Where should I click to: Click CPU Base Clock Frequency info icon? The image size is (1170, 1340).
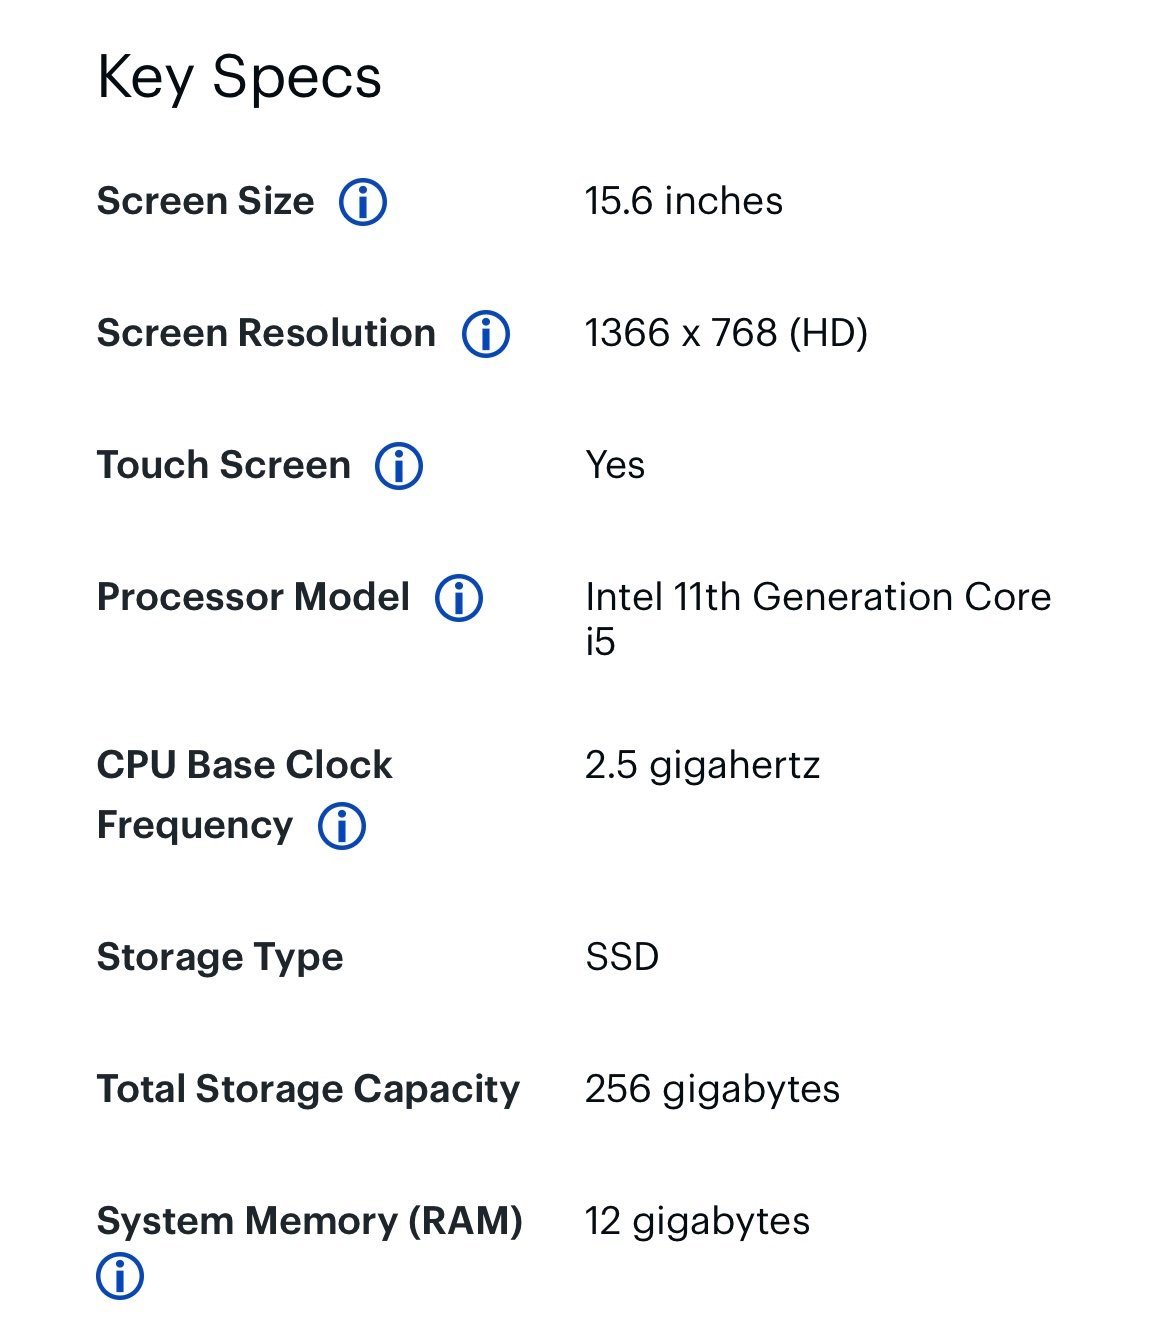click(342, 826)
